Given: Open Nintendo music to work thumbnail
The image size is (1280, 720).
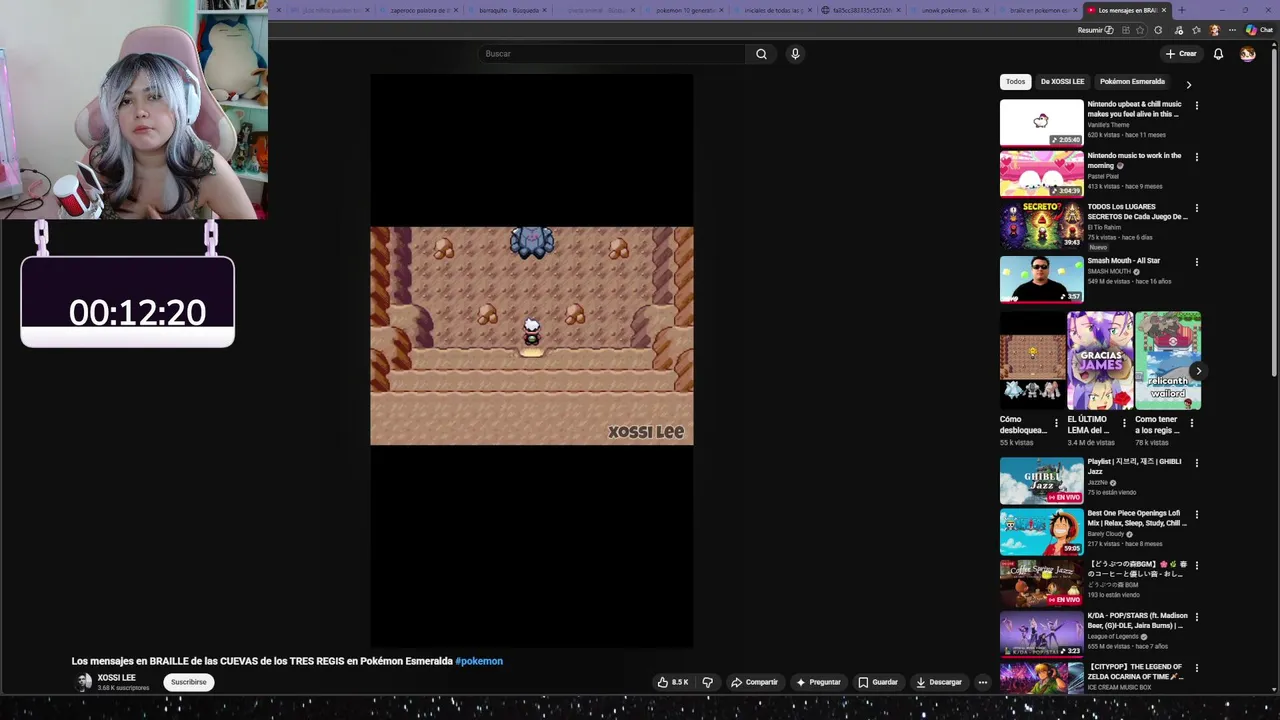Looking at the screenshot, I should [1041, 174].
